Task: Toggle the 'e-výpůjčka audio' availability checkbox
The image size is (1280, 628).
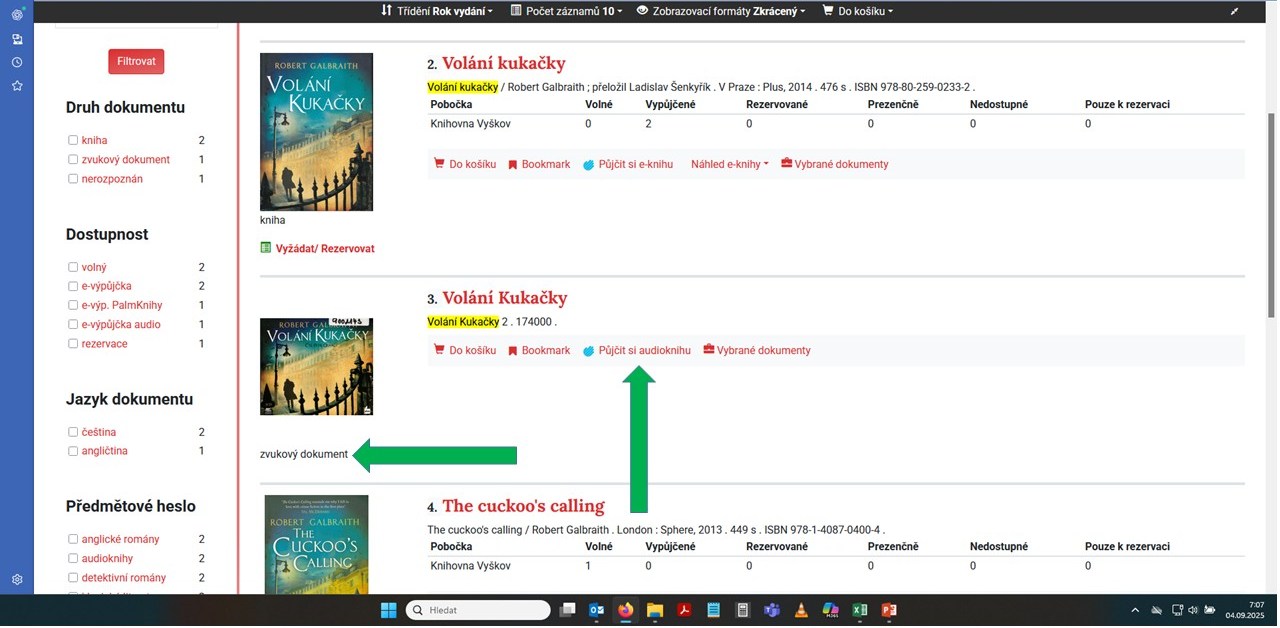Action: pyautogui.click(x=73, y=325)
